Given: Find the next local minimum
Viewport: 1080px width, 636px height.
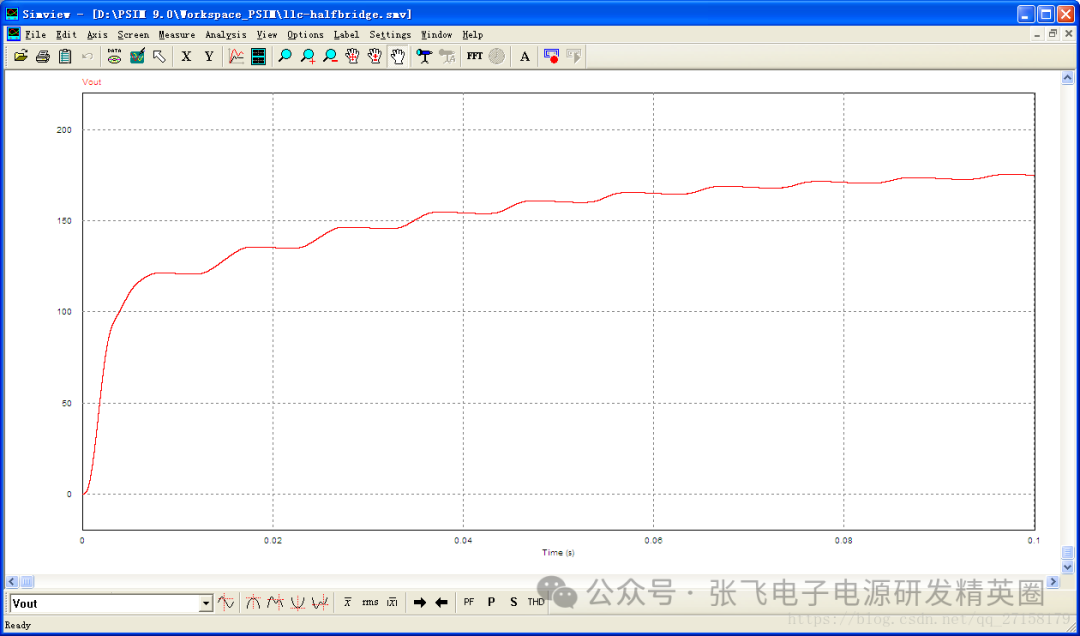Looking at the screenshot, I should (319, 602).
